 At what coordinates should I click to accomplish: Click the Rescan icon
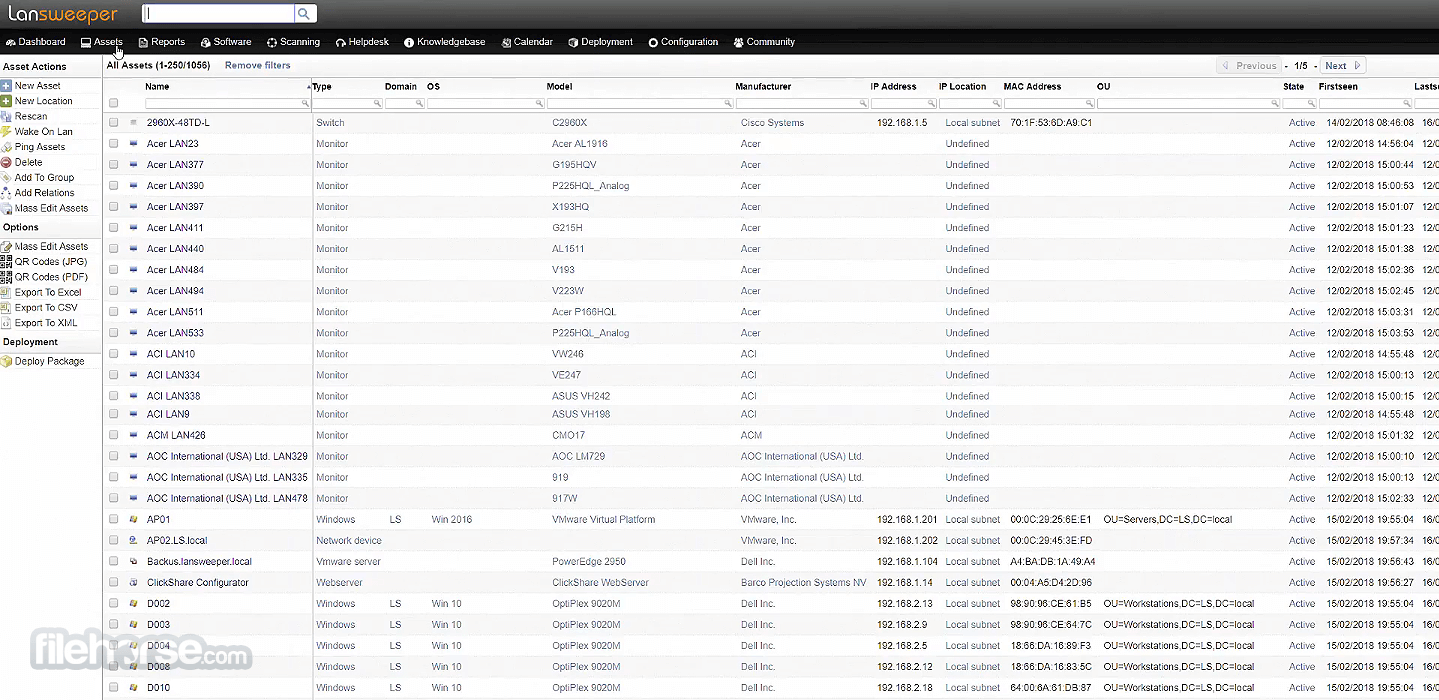6,116
